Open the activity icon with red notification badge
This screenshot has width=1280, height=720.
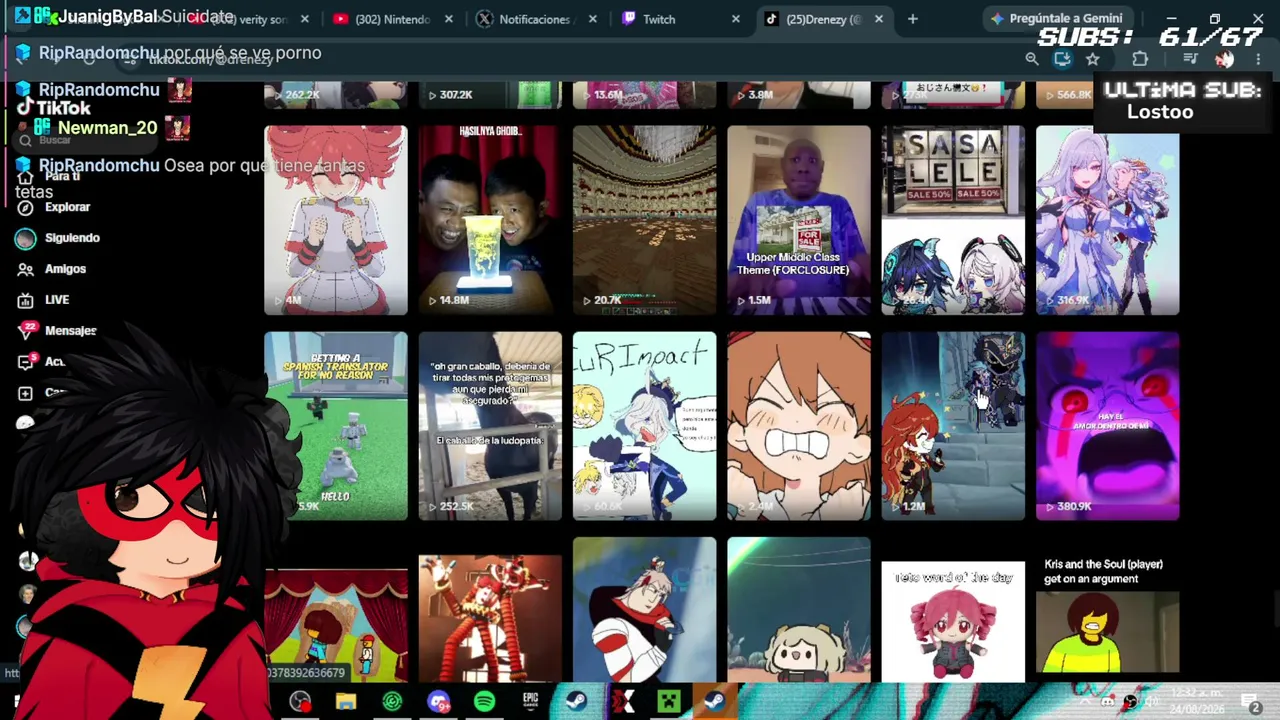tap(26, 362)
